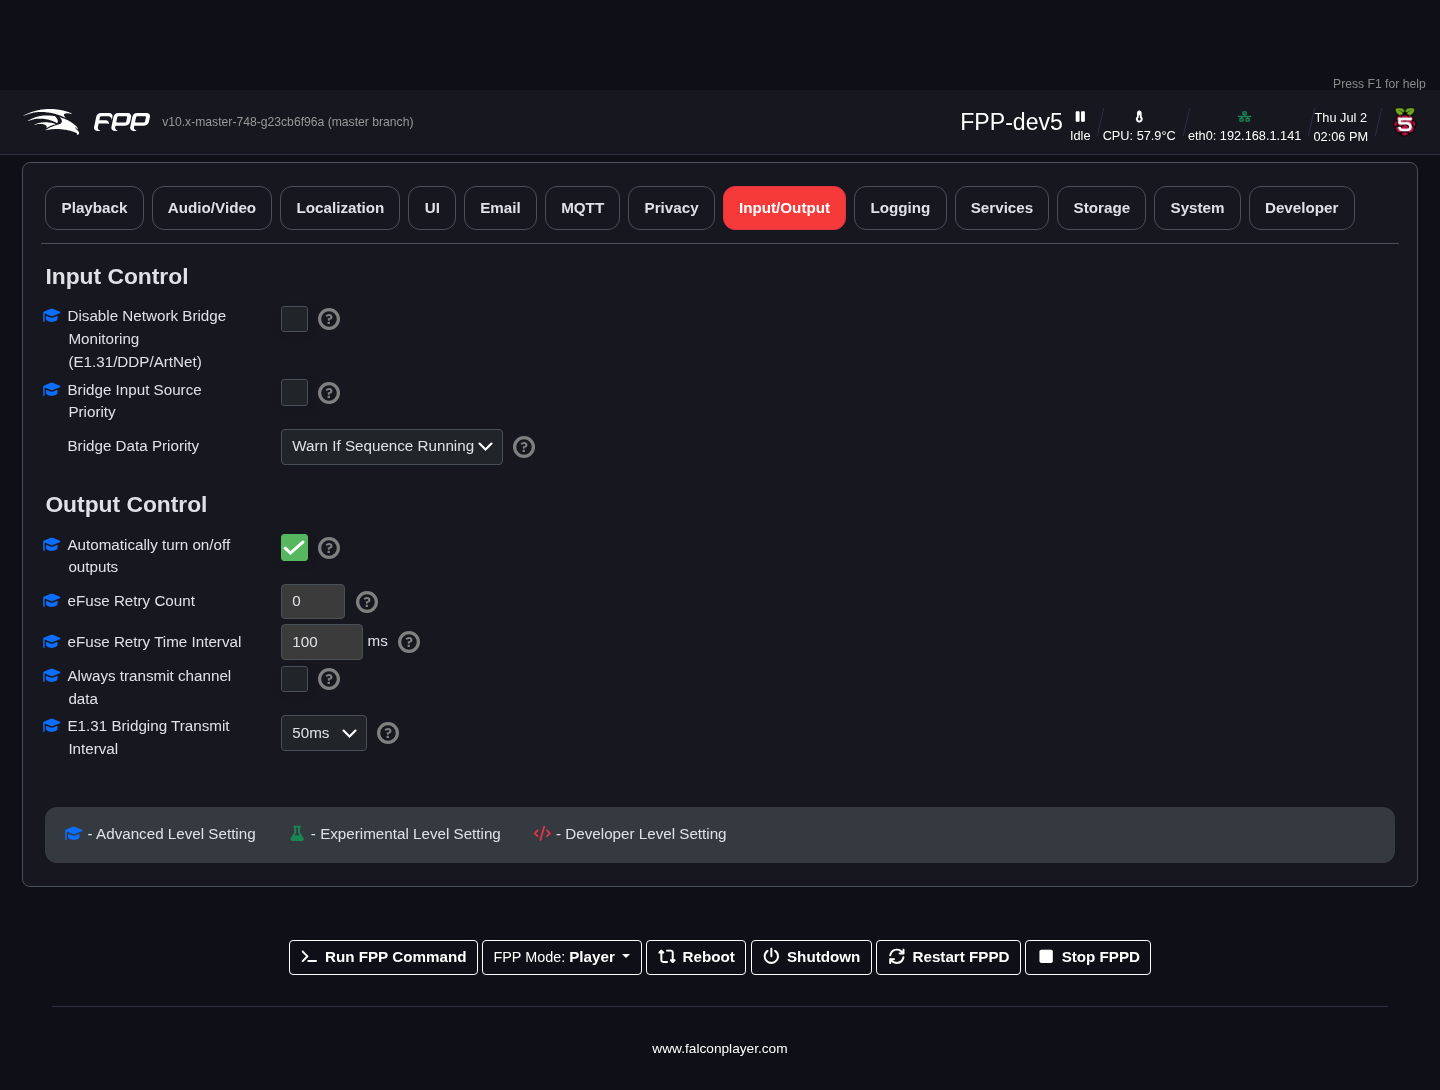The width and height of the screenshot is (1440, 1090).
Task: Click the eFuse Retry Count field
Action: click(x=313, y=602)
